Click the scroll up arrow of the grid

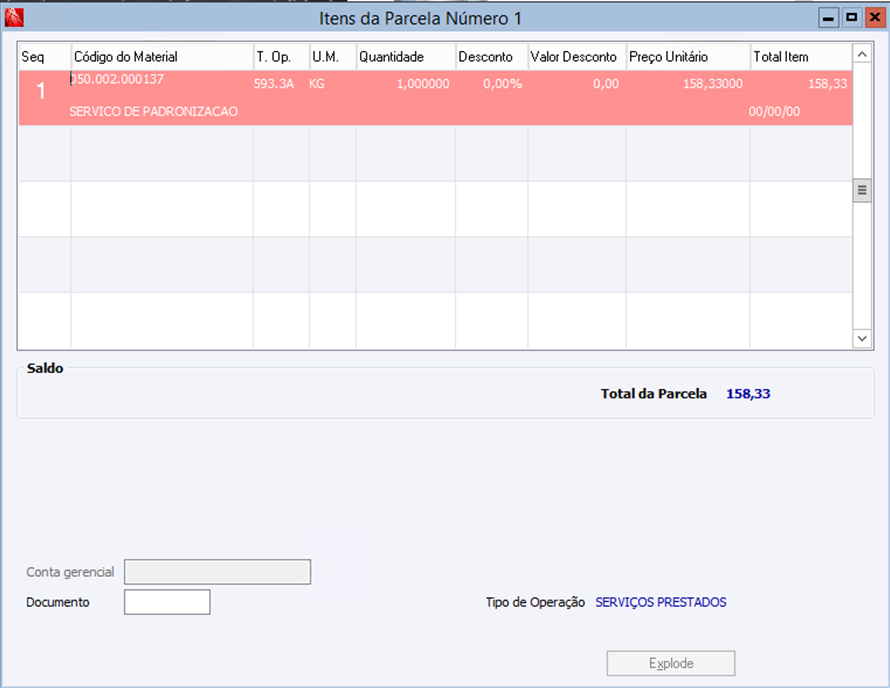[862, 54]
